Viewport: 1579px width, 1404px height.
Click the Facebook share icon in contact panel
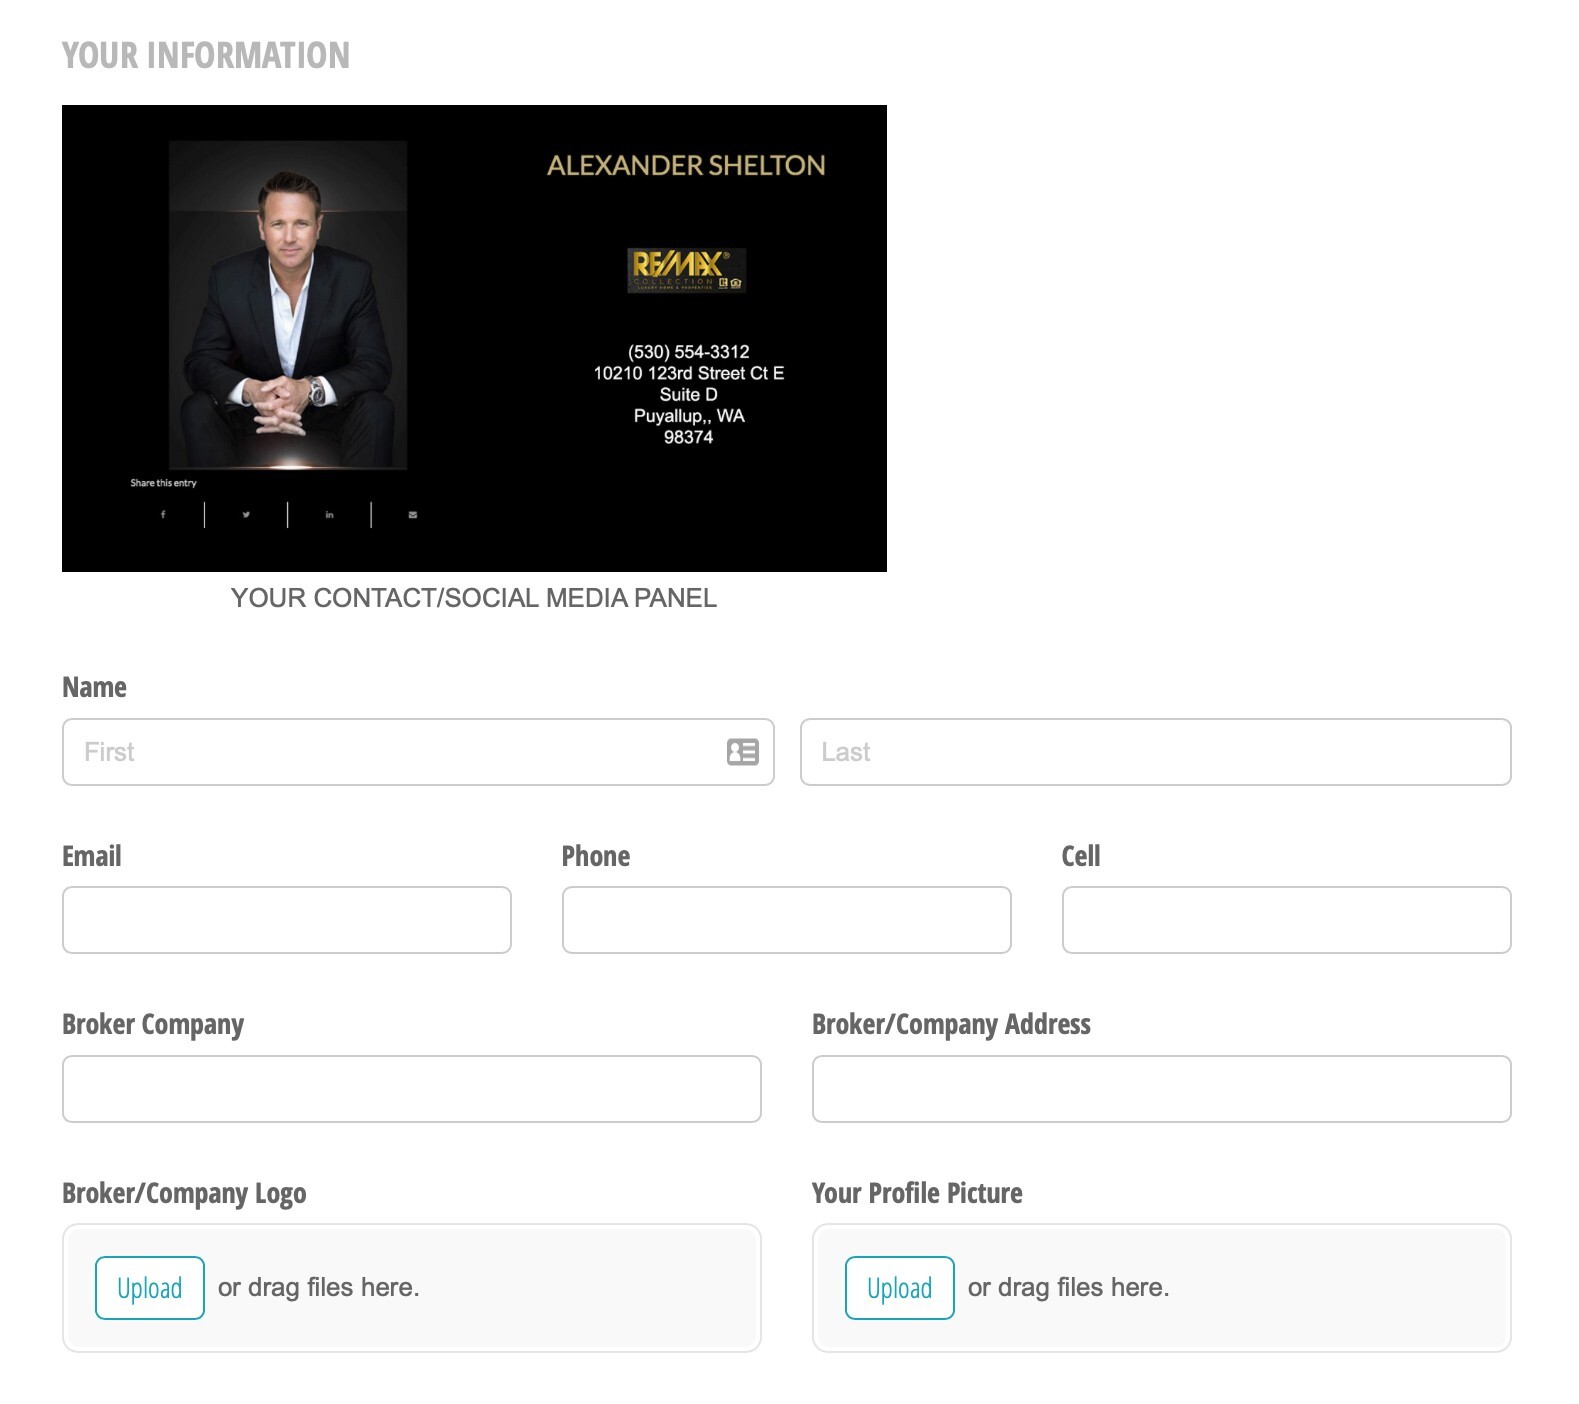(x=163, y=515)
